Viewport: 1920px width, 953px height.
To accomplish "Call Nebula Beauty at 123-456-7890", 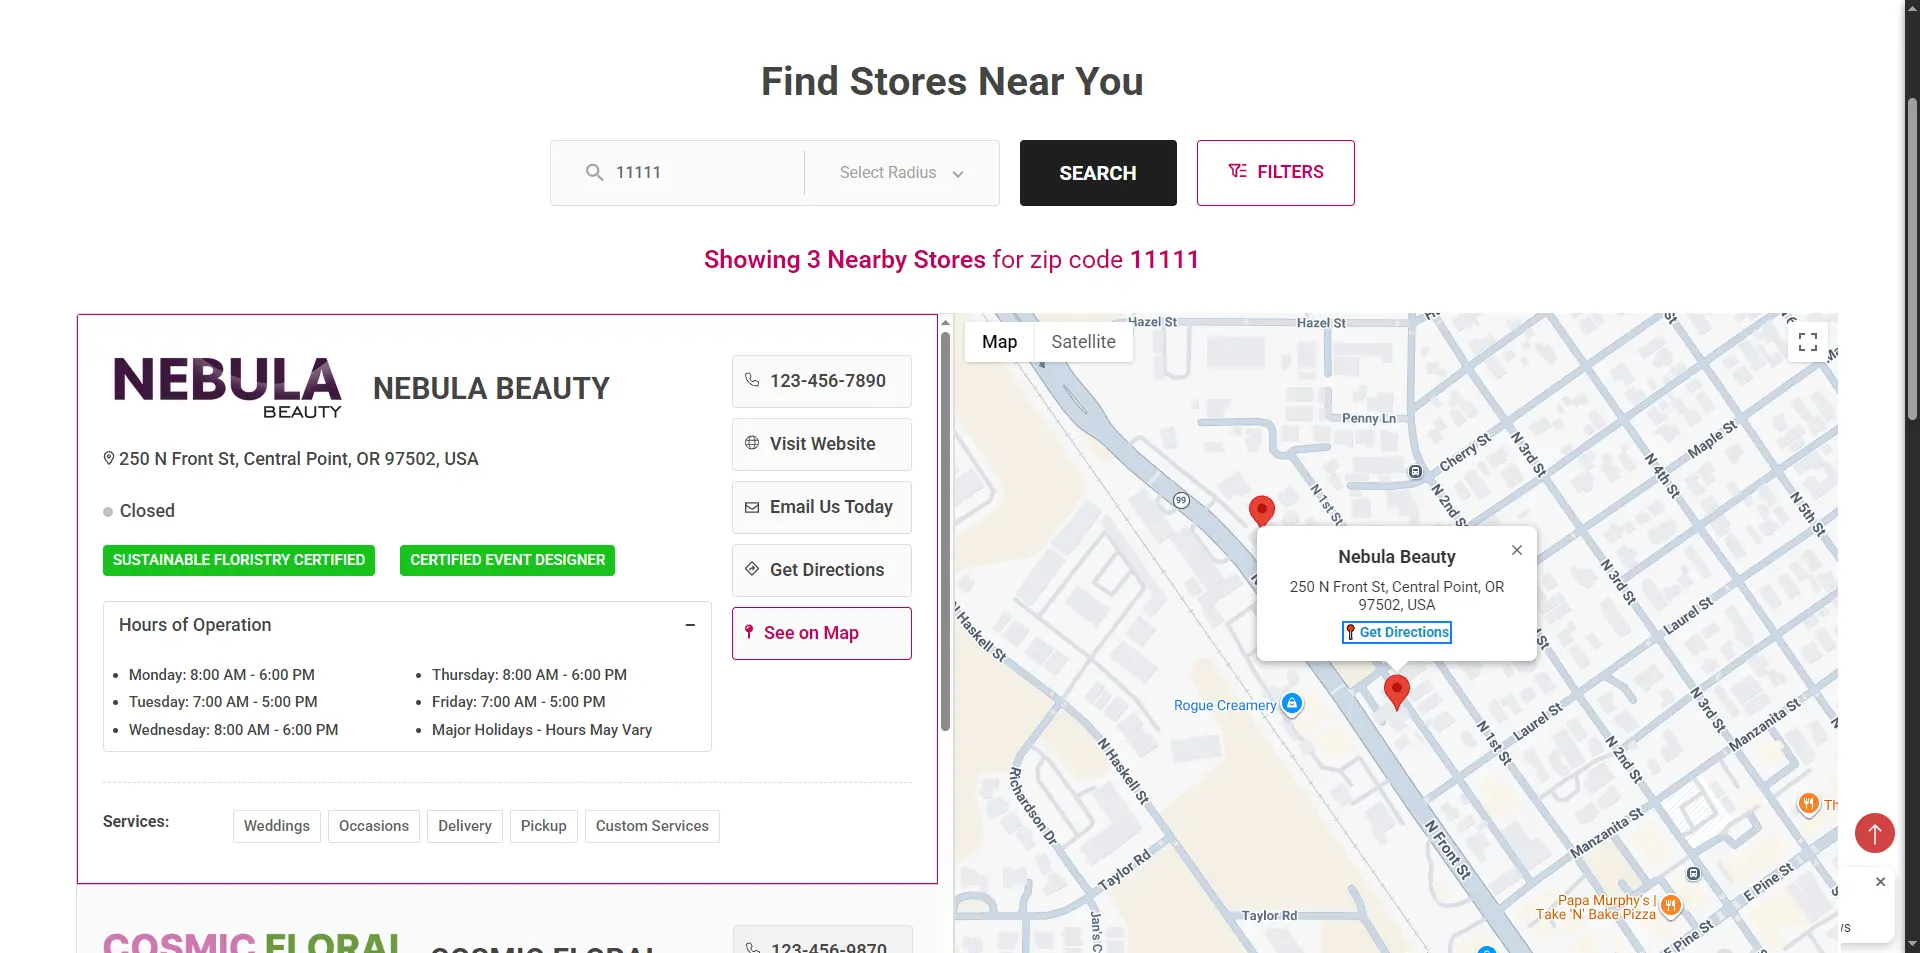I will (821, 381).
